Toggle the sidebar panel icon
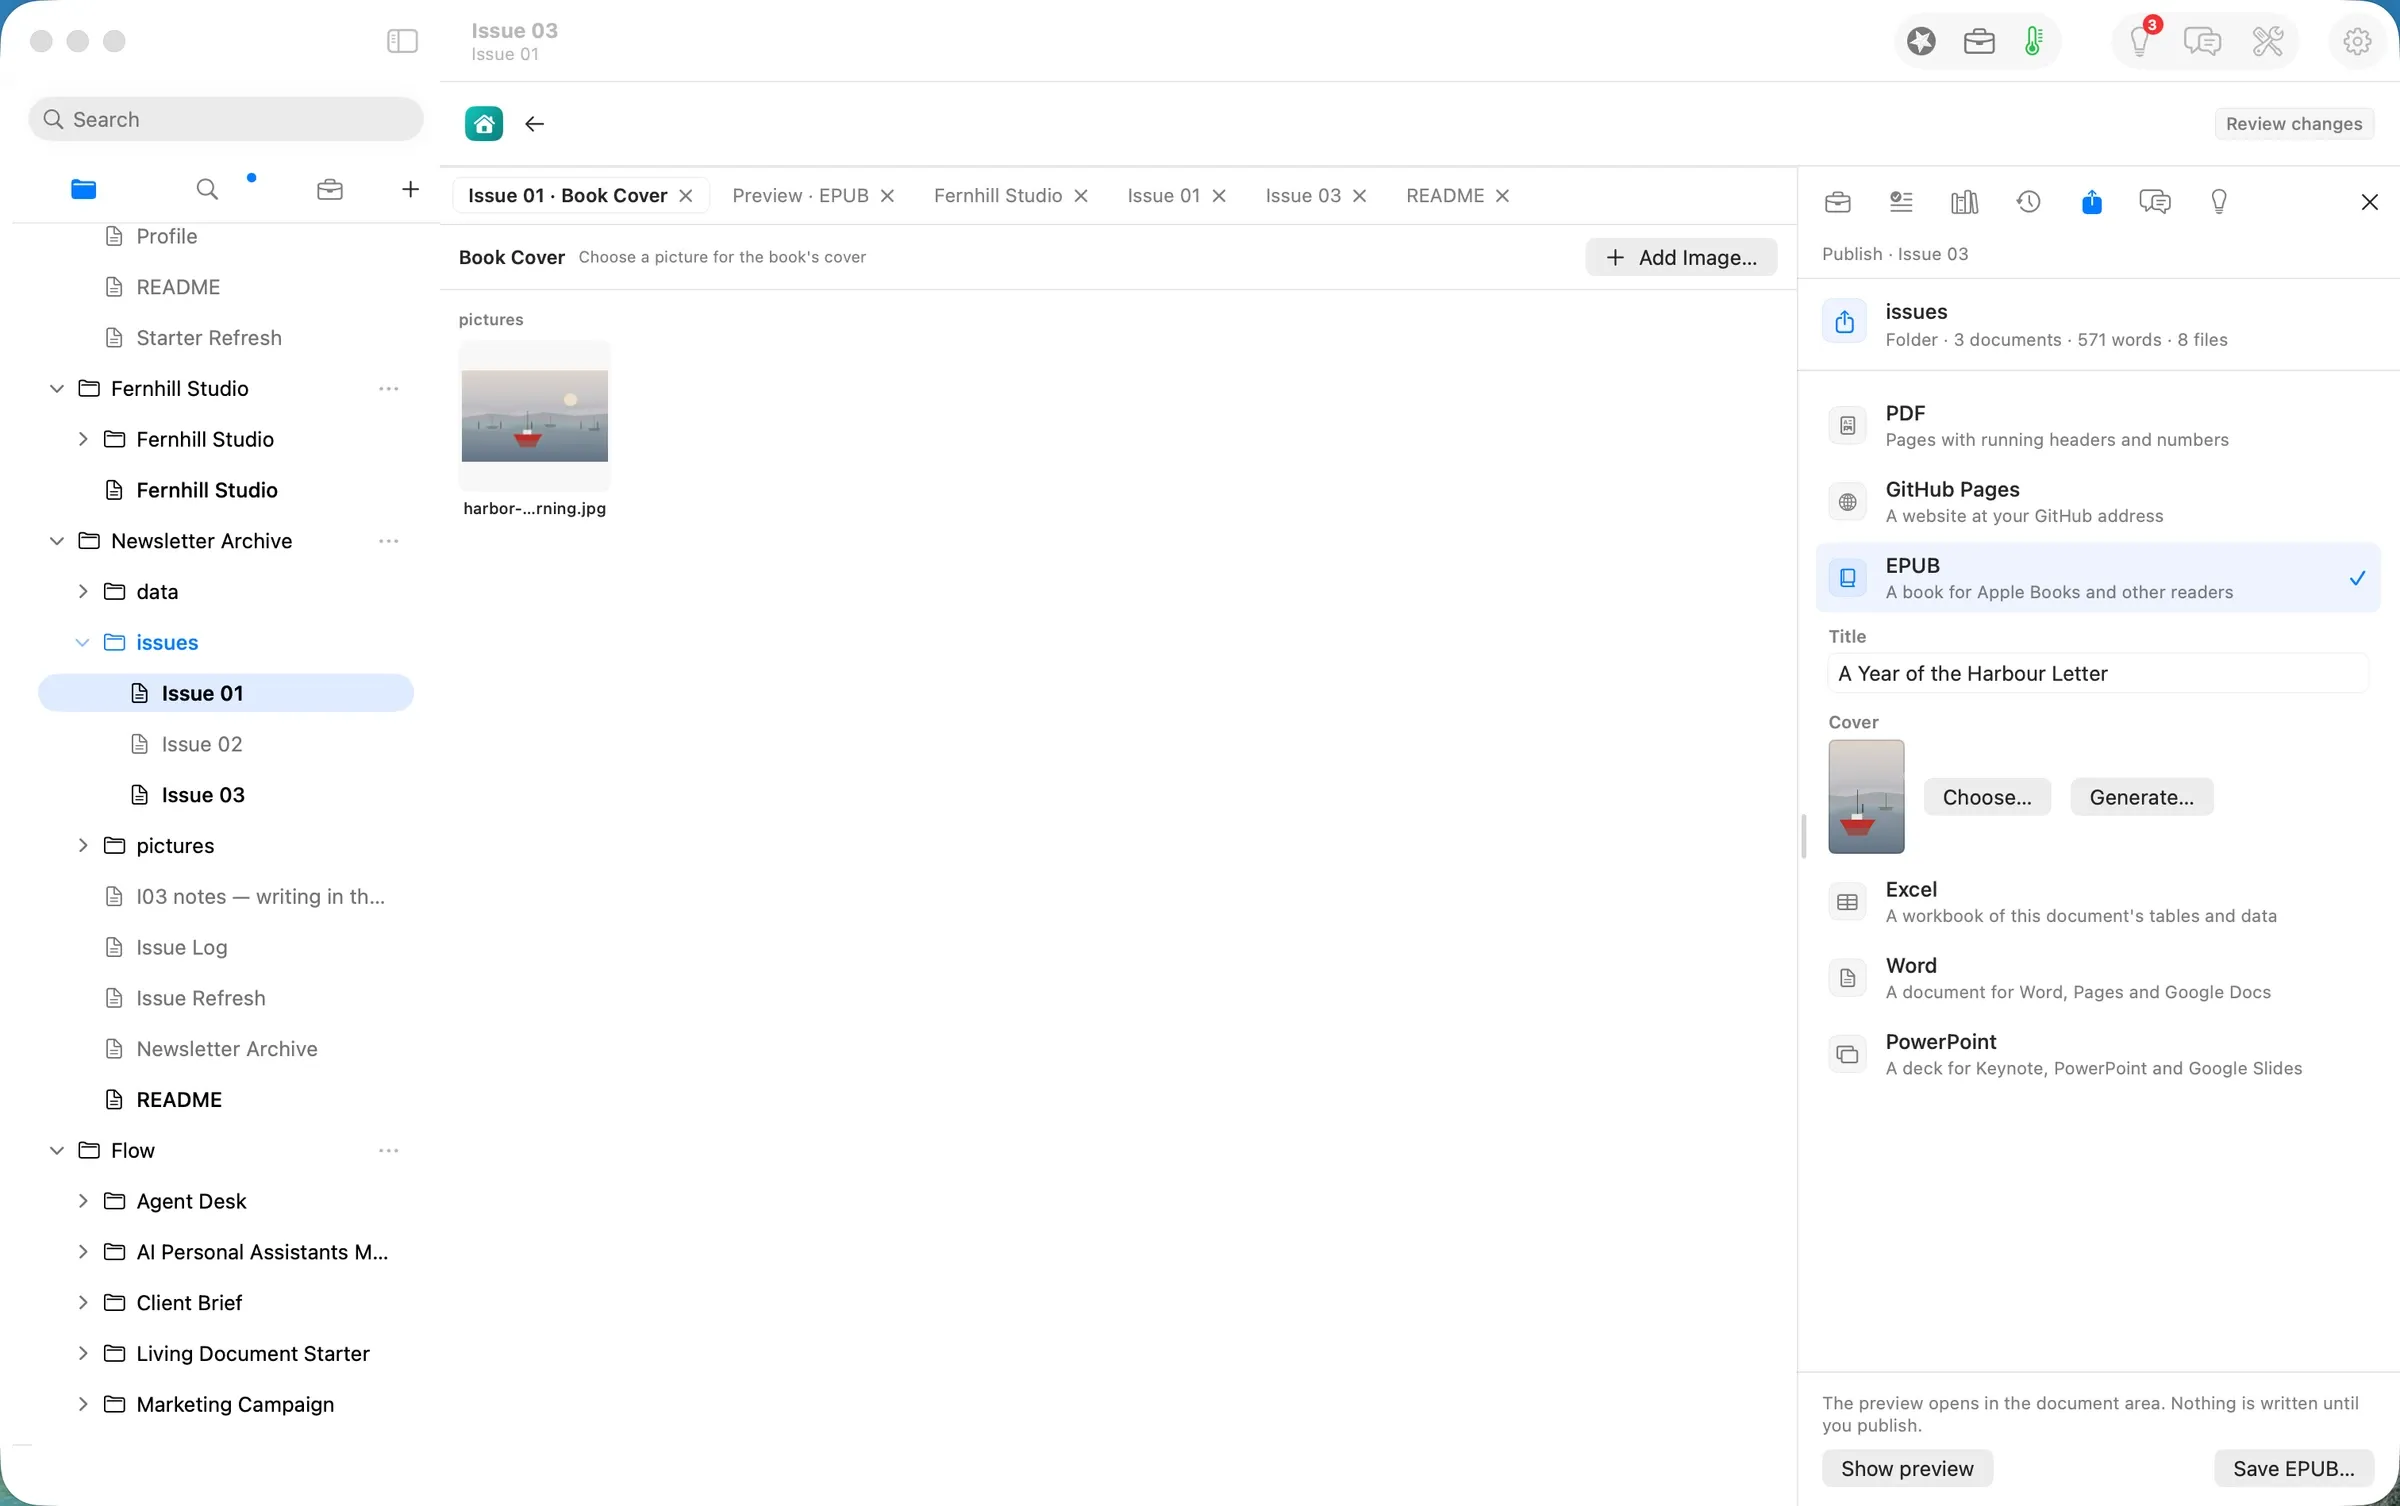The height and width of the screenshot is (1506, 2400). click(402, 41)
